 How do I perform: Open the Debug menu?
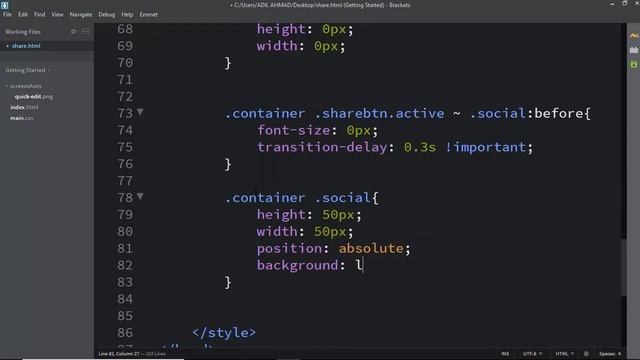tap(107, 14)
